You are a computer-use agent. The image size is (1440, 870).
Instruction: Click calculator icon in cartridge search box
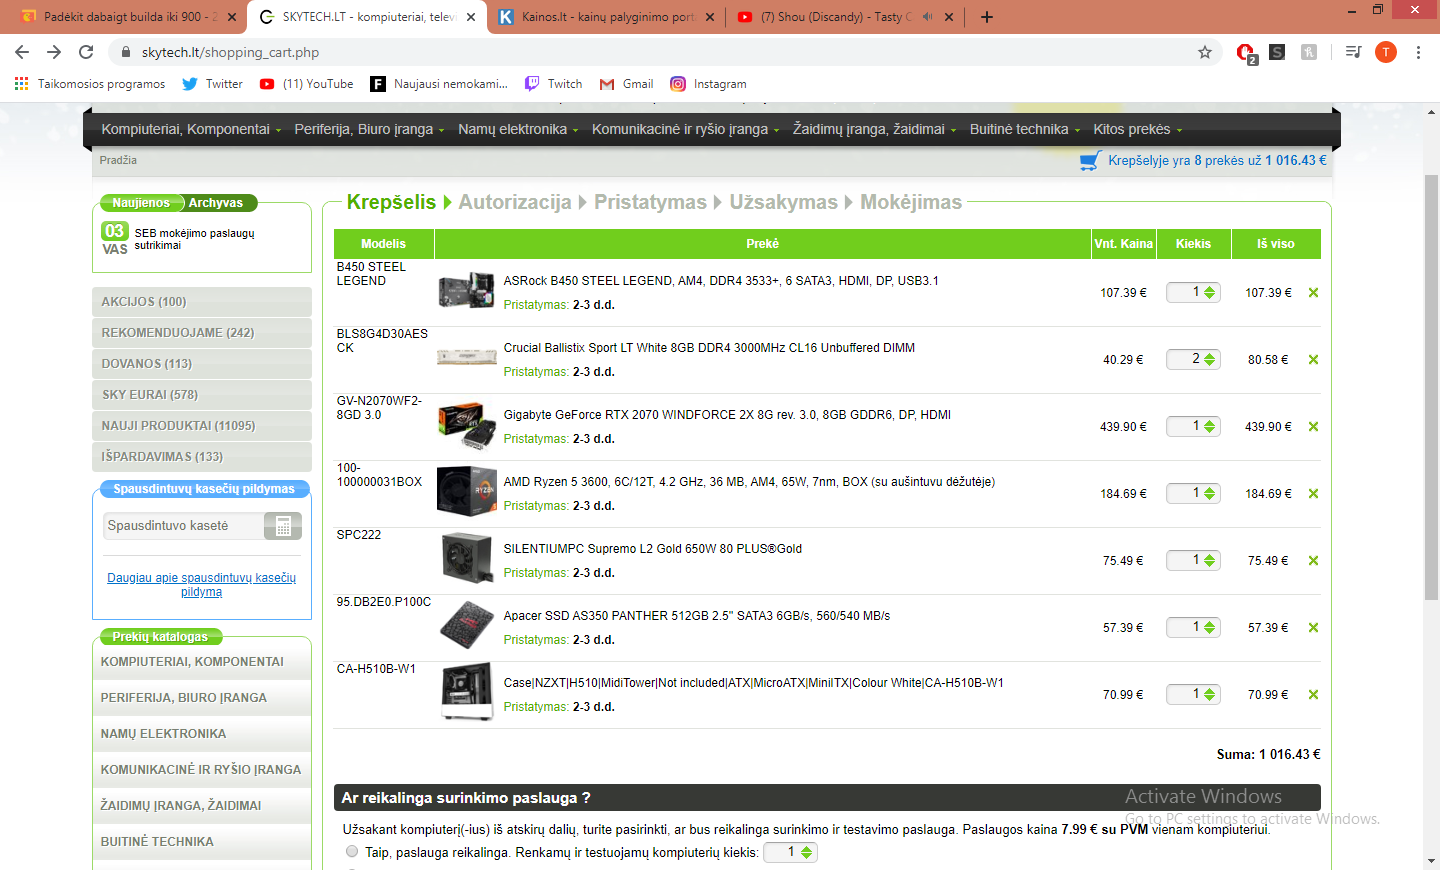[x=283, y=526]
